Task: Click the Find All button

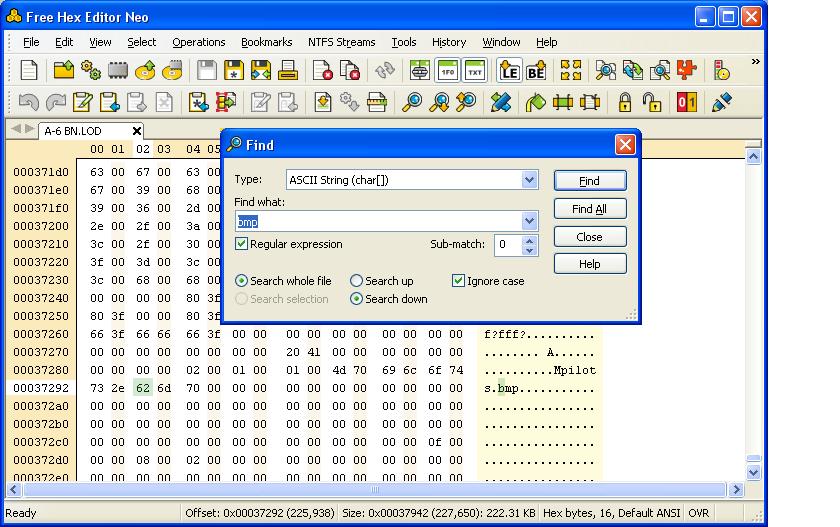Action: point(590,209)
